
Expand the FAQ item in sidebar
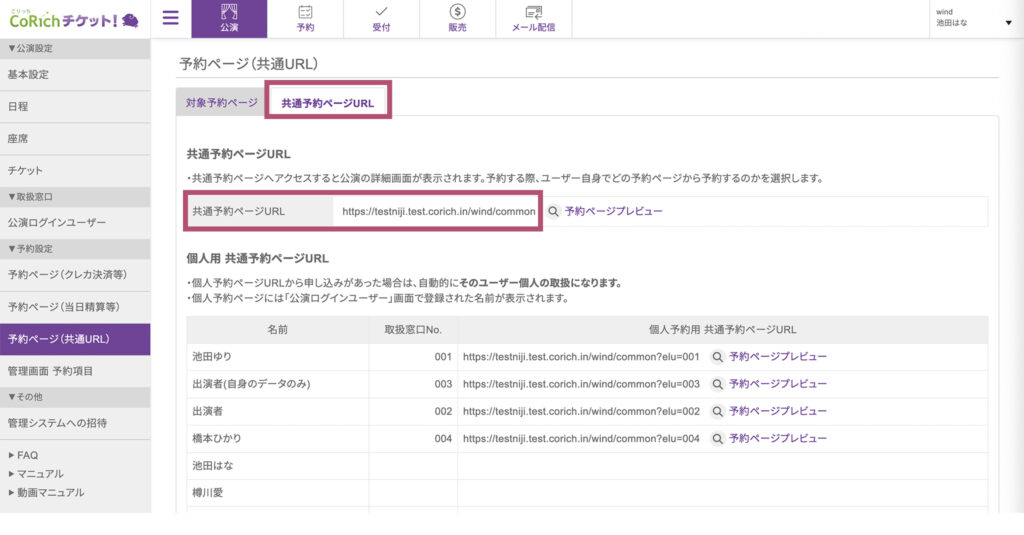click(x=27, y=455)
